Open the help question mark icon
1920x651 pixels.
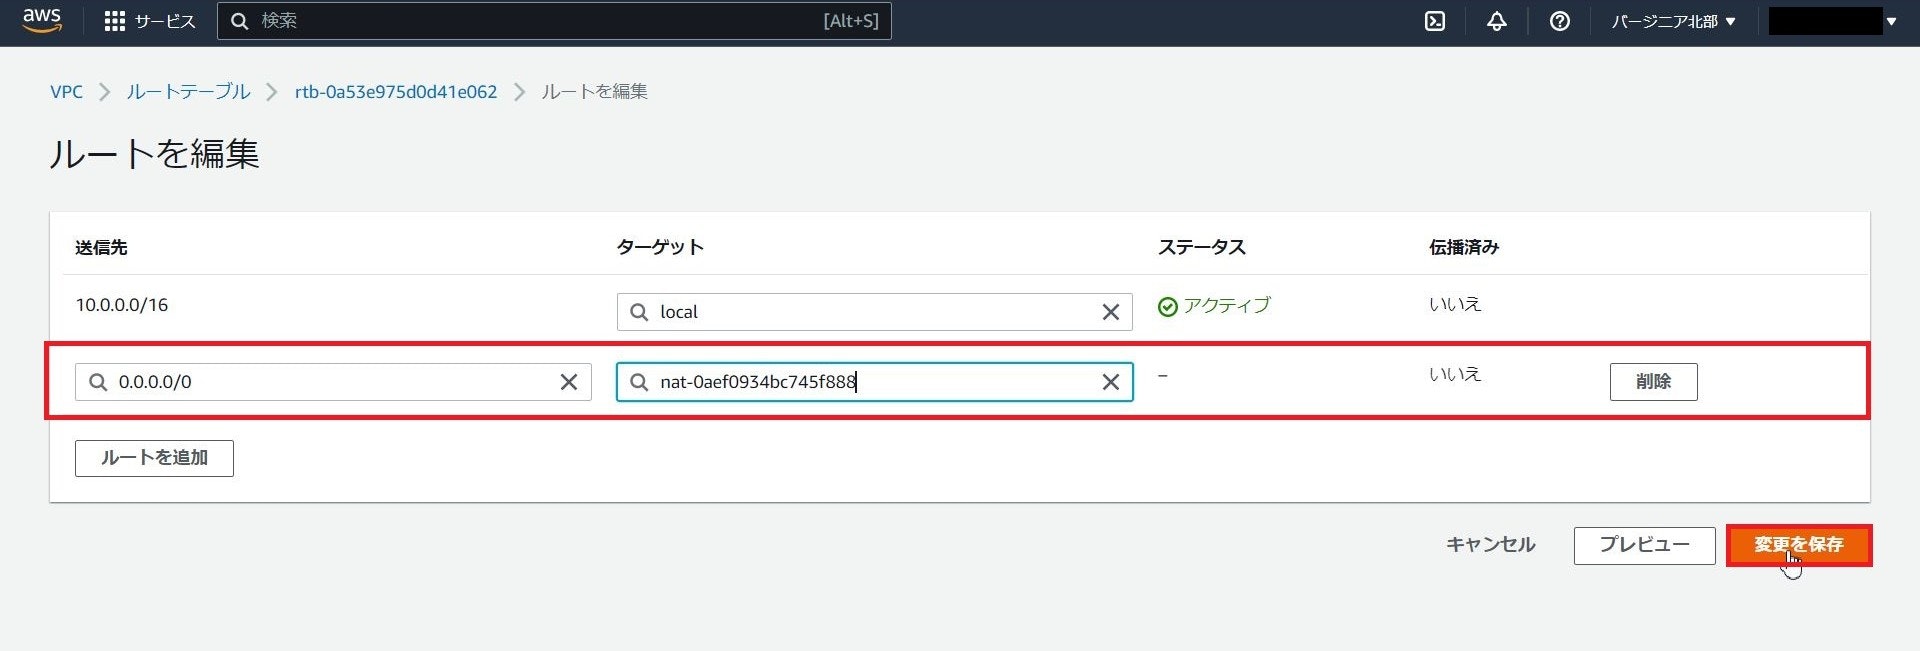(x=1559, y=21)
